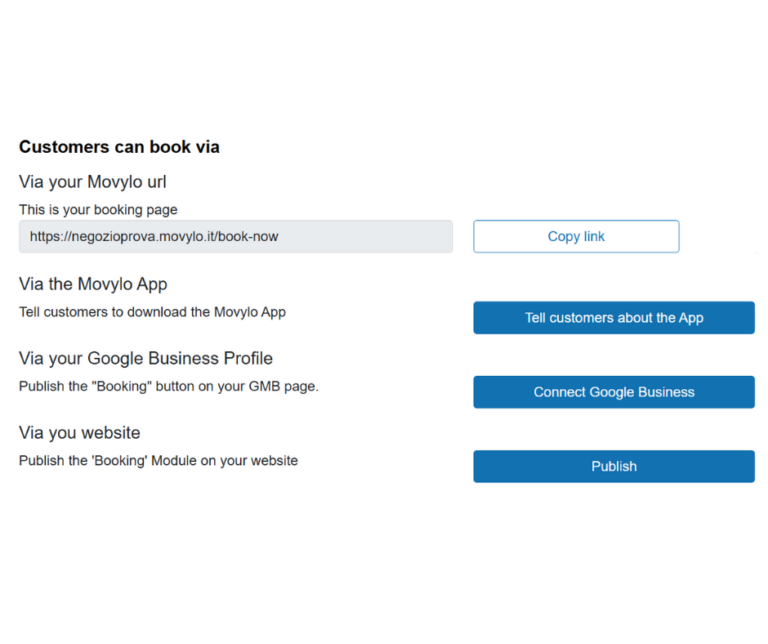The width and height of the screenshot is (768, 644).
Task: Select the "Customers can book via" heading
Action: (x=119, y=147)
